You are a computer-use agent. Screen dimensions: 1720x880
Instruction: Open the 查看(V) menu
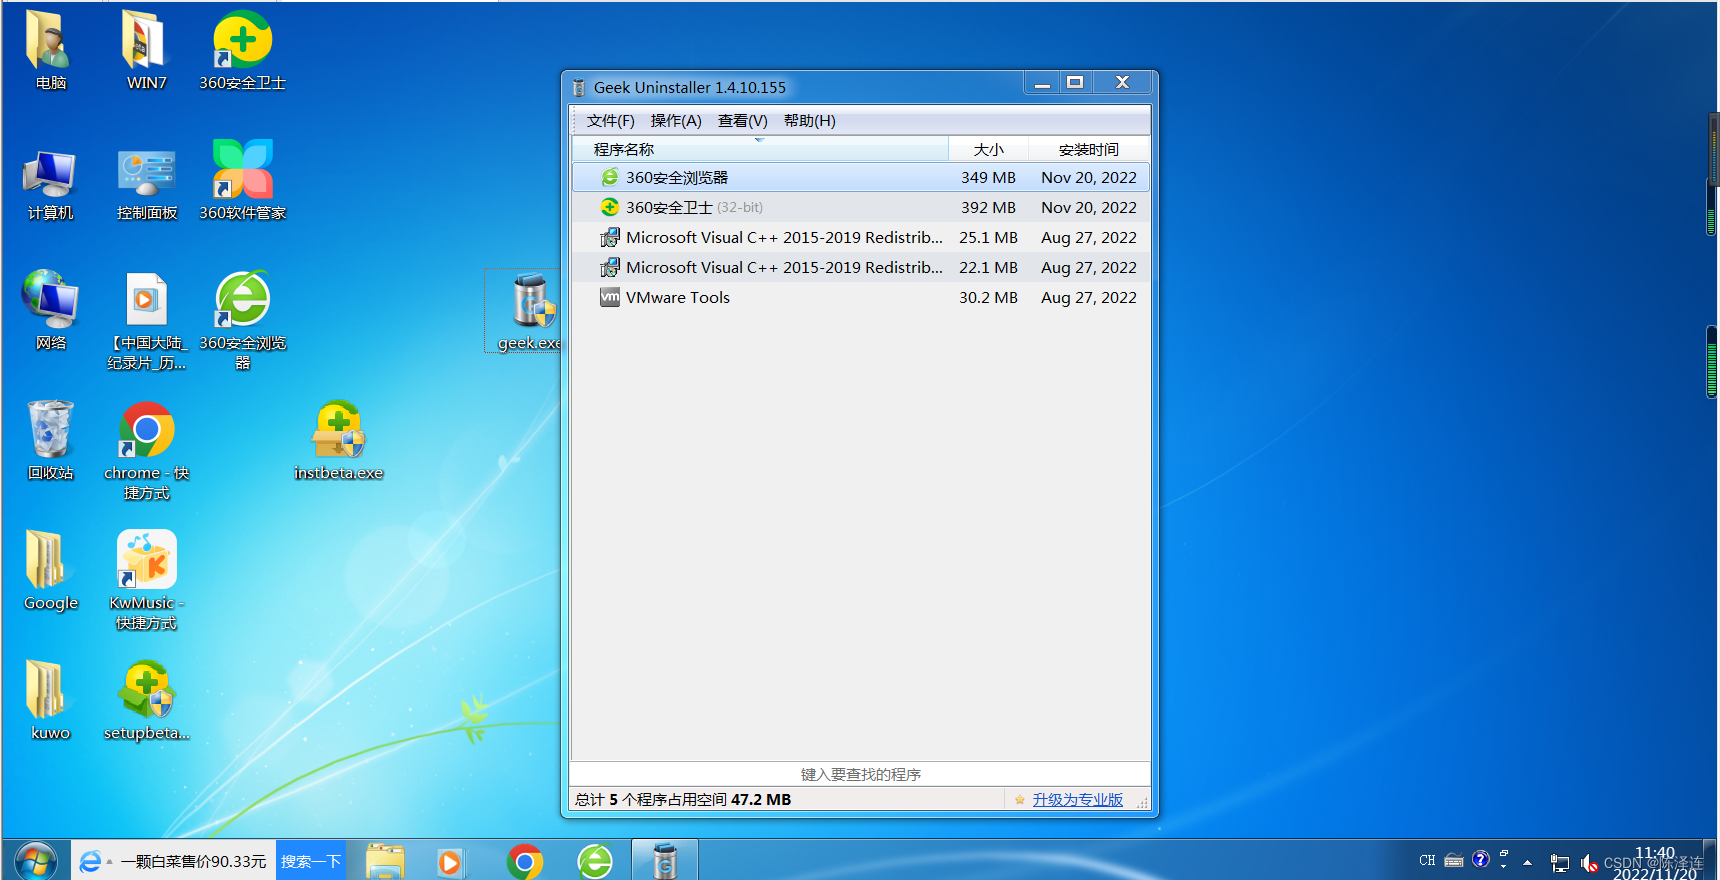[742, 121]
